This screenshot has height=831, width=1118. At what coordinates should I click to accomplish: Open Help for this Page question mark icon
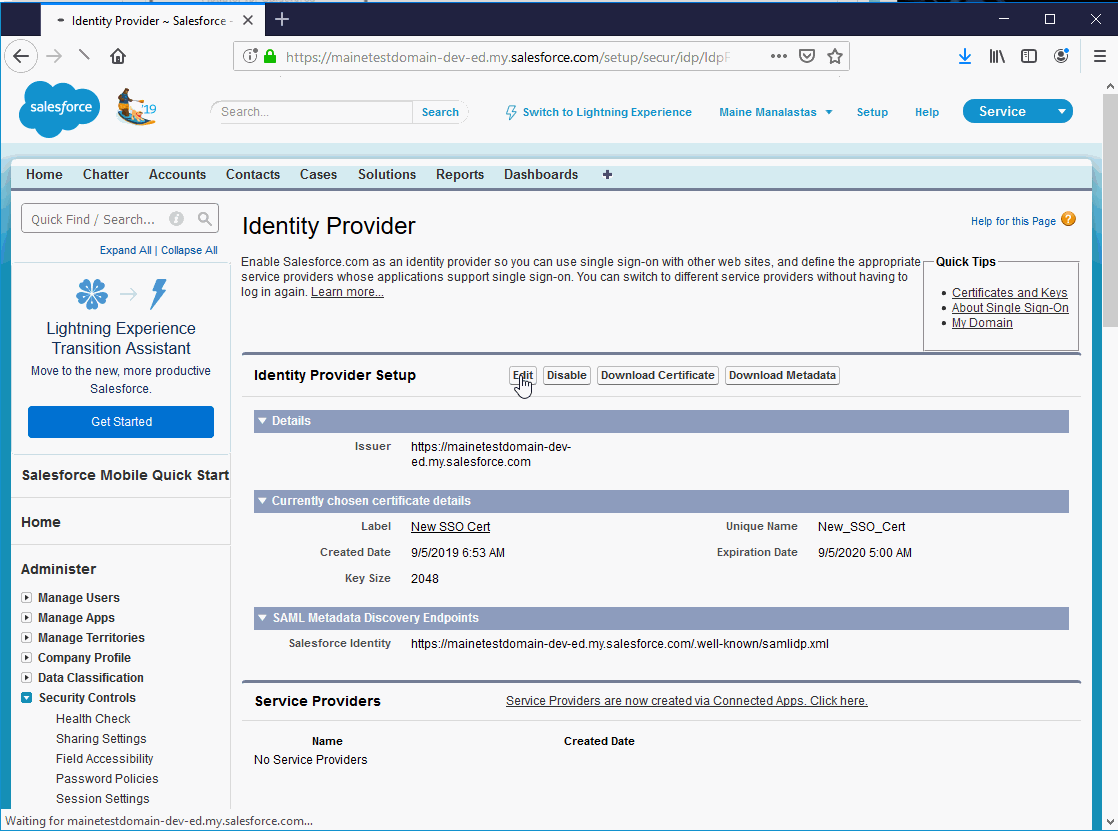point(1068,220)
